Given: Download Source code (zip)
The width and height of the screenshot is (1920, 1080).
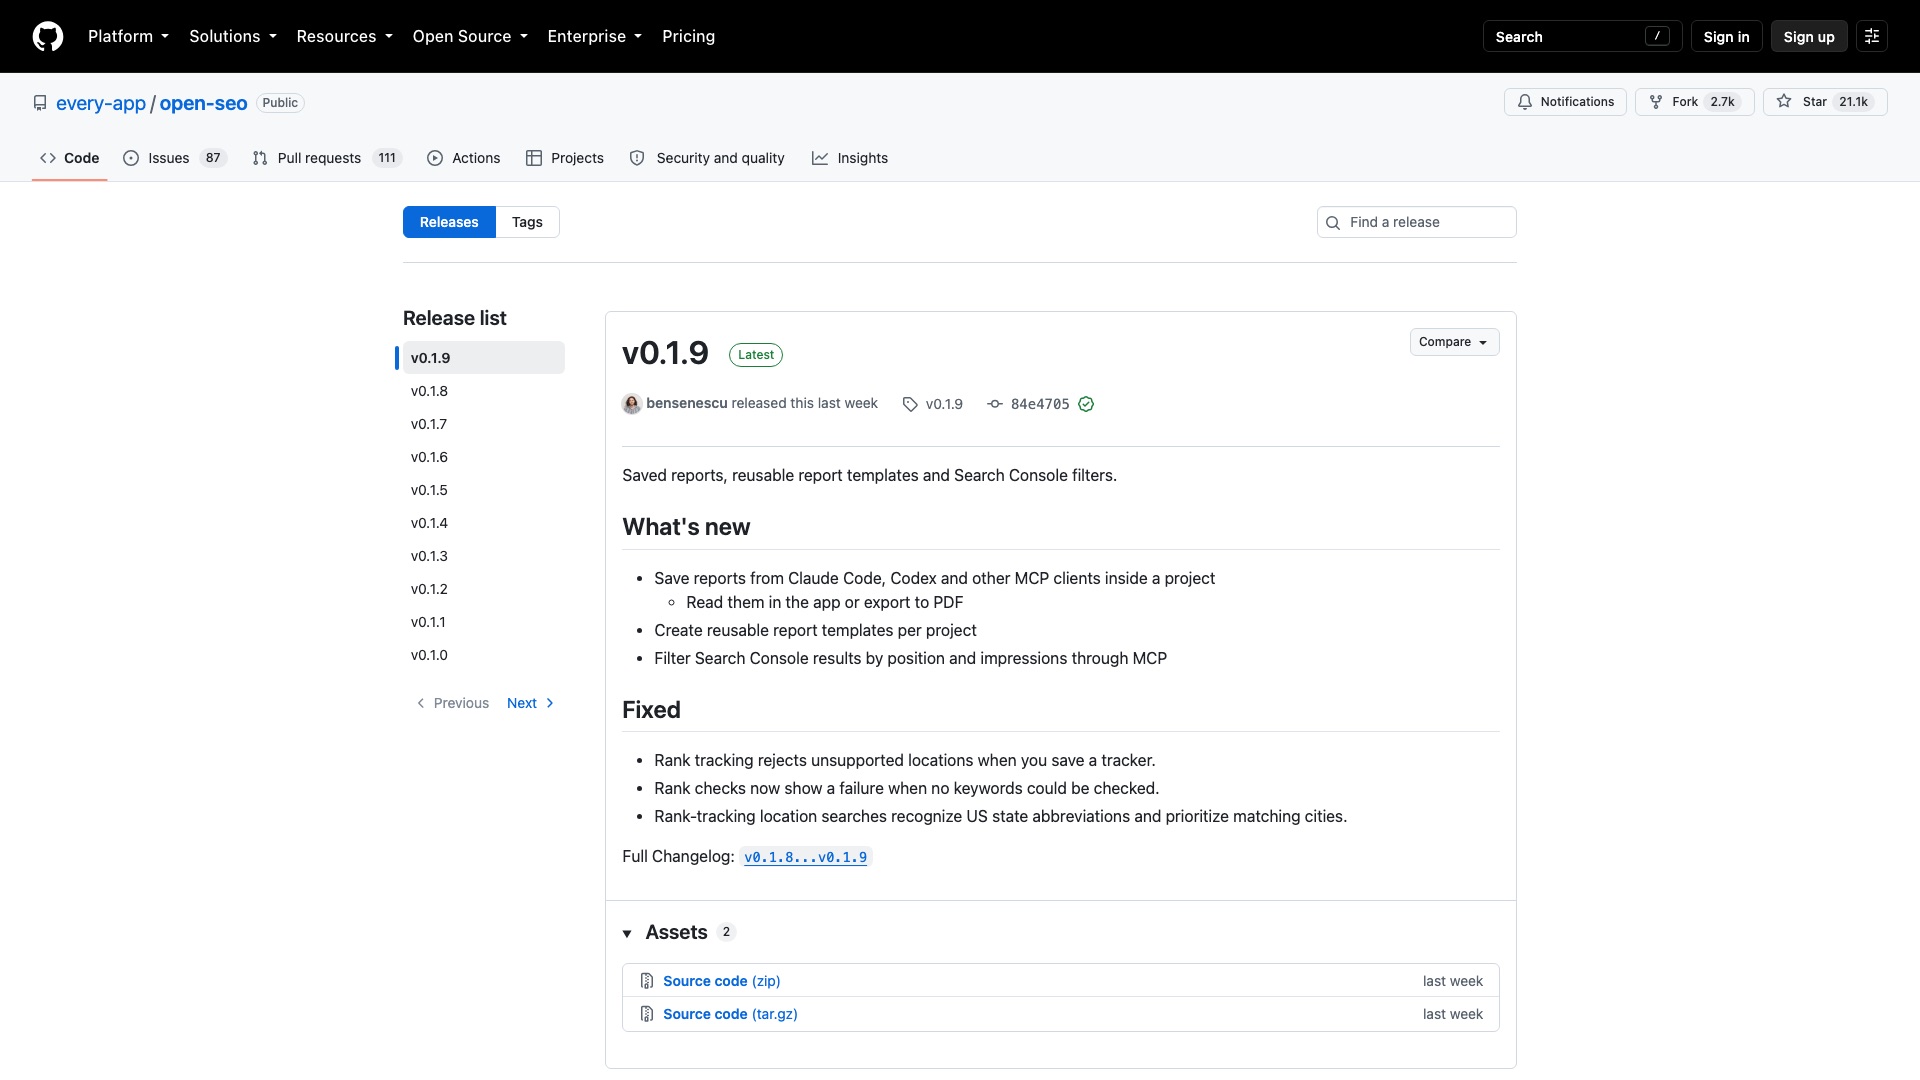Looking at the screenshot, I should [x=721, y=981].
